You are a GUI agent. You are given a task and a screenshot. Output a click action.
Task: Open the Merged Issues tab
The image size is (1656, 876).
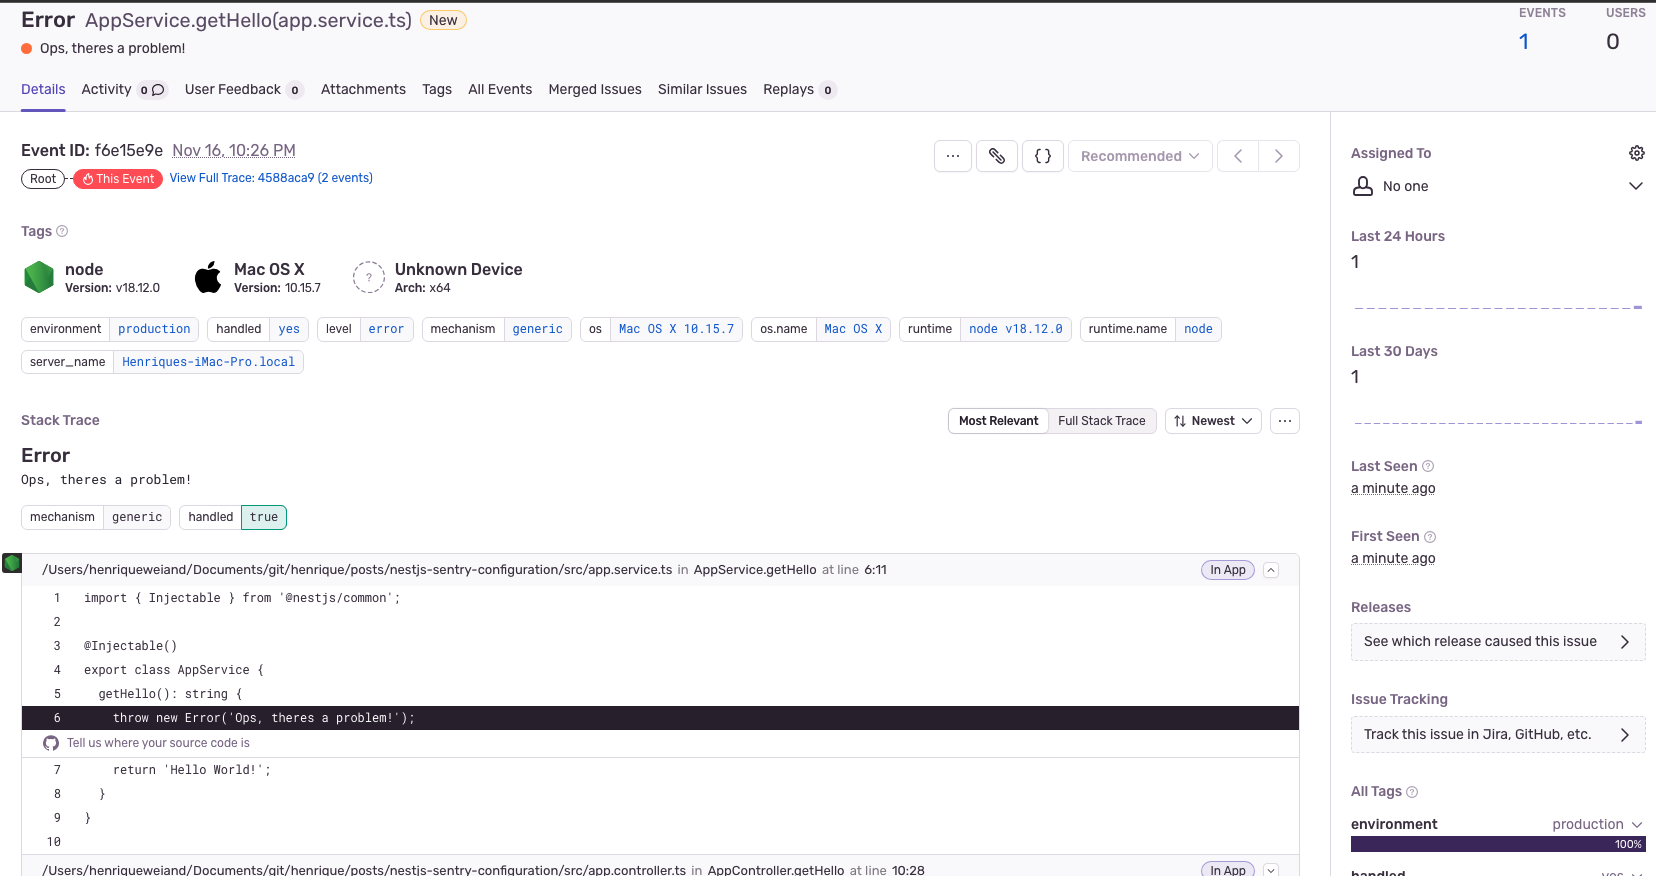coord(595,89)
